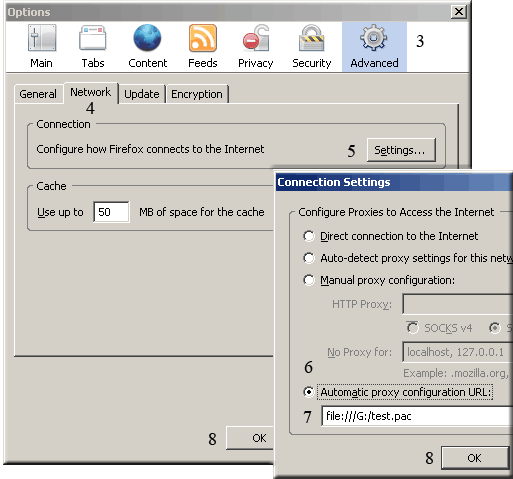Open the Content globe panel
Screen dimensions: 513x479
pyautogui.click(x=147, y=47)
